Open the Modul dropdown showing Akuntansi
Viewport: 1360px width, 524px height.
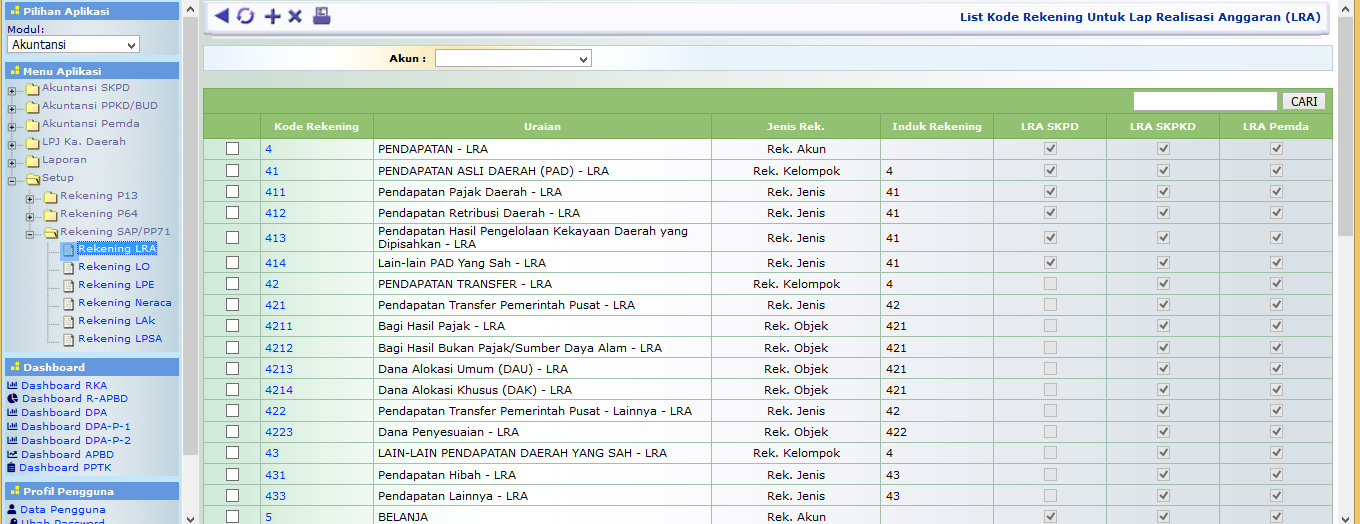(x=73, y=44)
